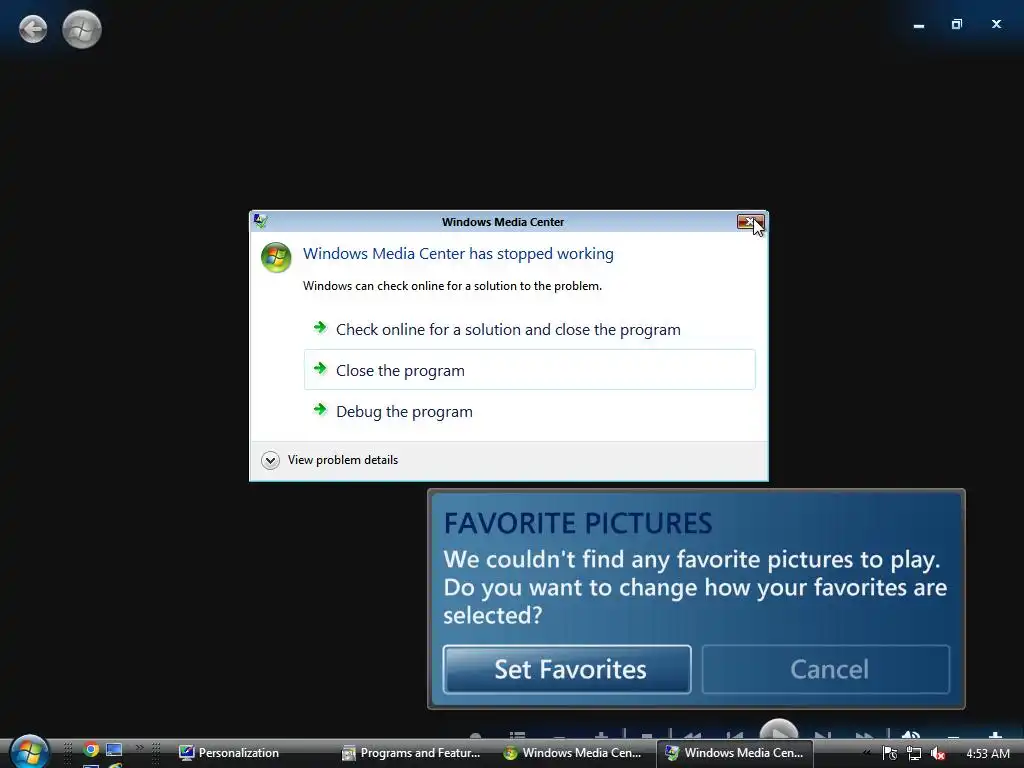The image size is (1024, 768).
Task: Click muted volume tray icon
Action: tap(938, 753)
